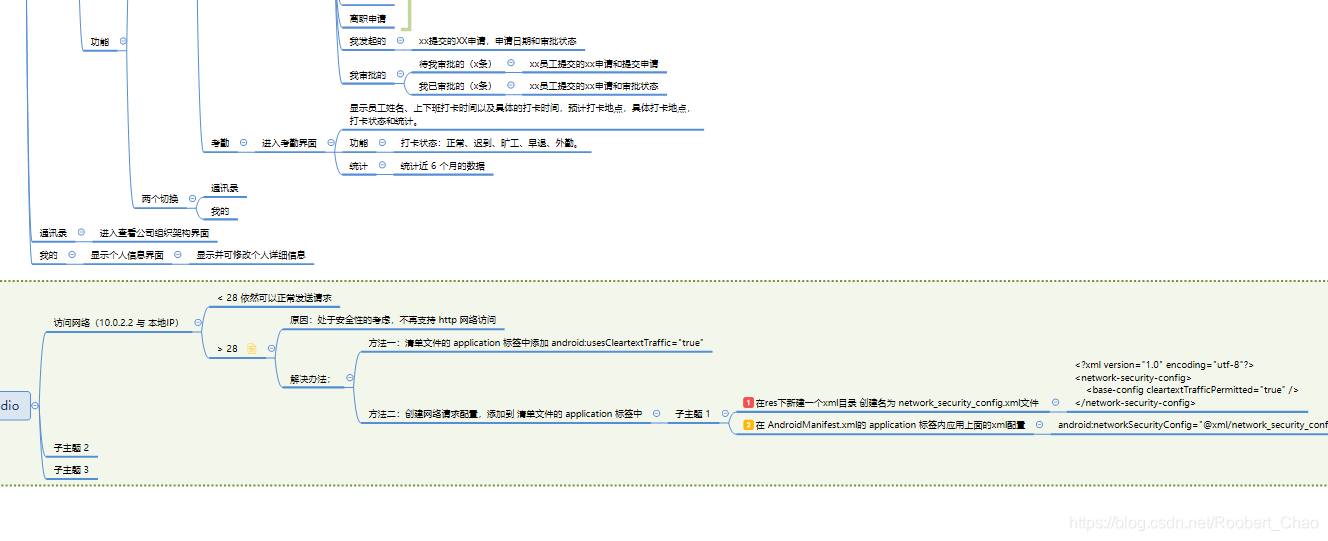Select 原因：处于安全性的考虑 node
Image resolution: width=1328 pixels, height=541 pixels.
point(392,320)
